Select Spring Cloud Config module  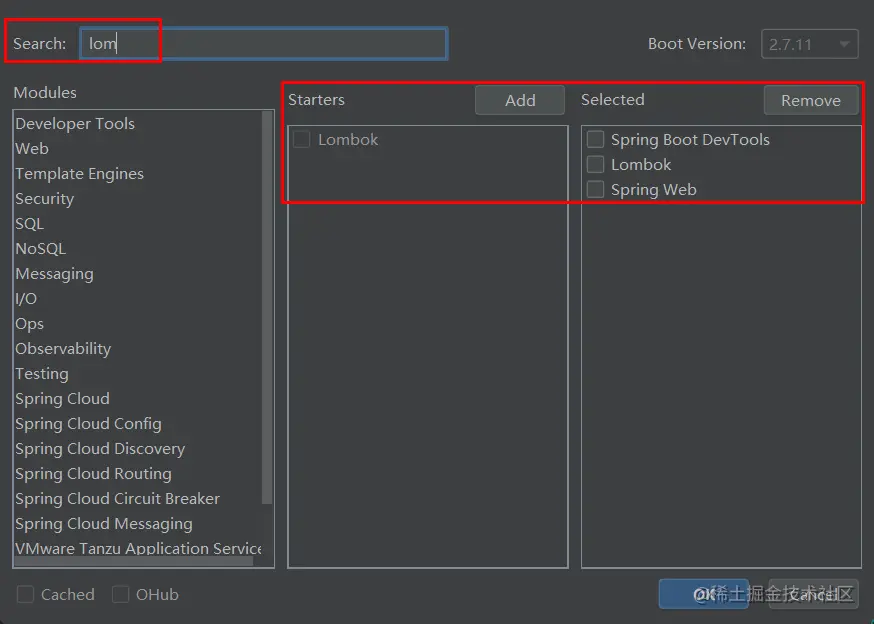click(x=88, y=424)
